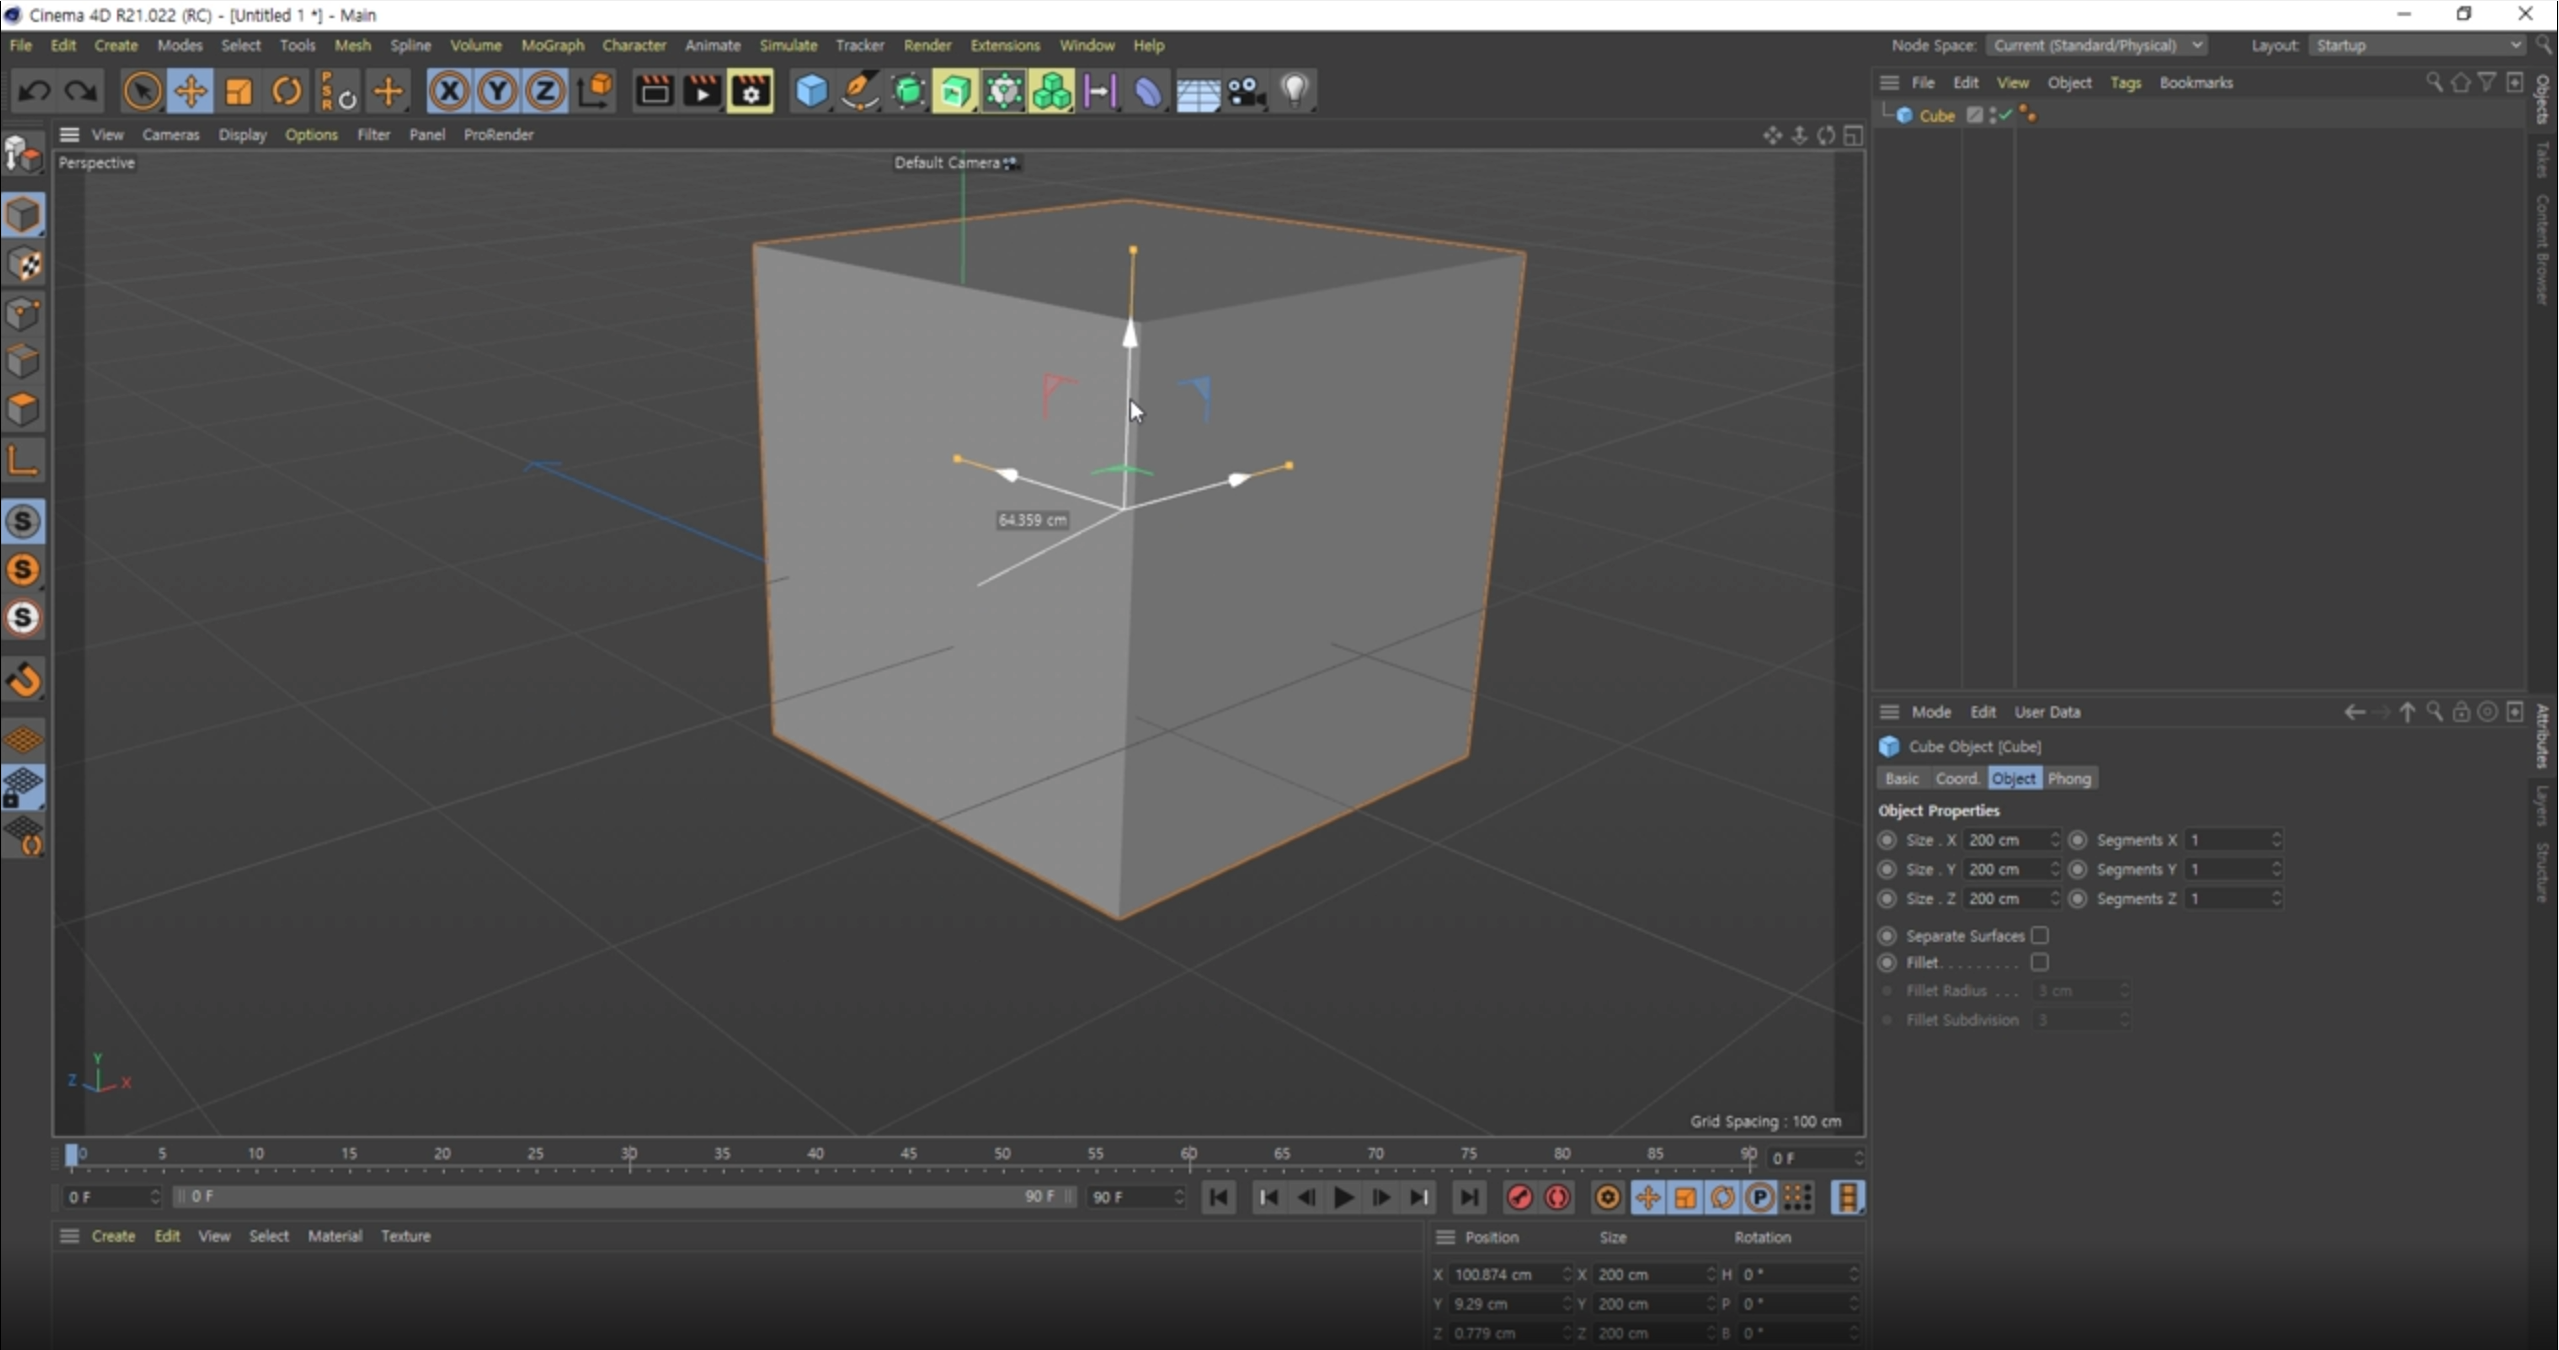Image resolution: width=2559 pixels, height=1350 pixels.
Task: Play the animation forwards
Action: [x=1343, y=1197]
